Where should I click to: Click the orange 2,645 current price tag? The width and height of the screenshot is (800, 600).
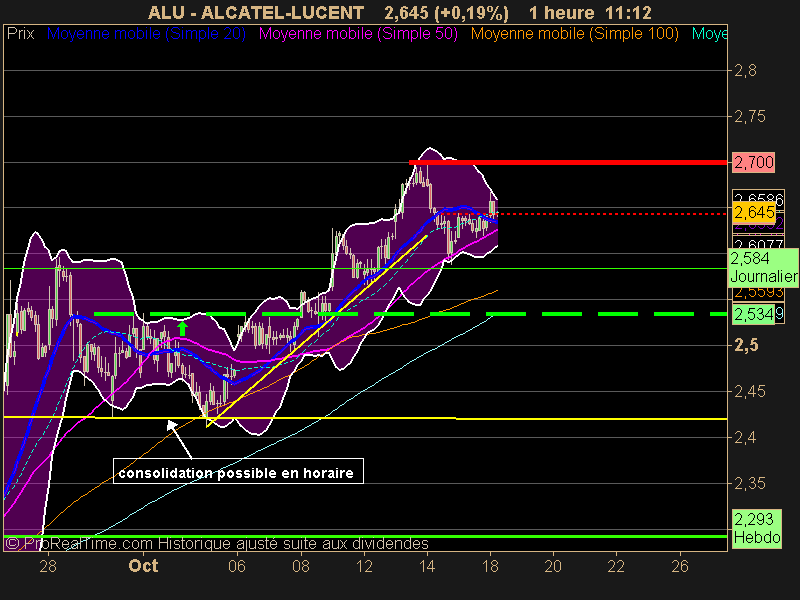[754, 212]
